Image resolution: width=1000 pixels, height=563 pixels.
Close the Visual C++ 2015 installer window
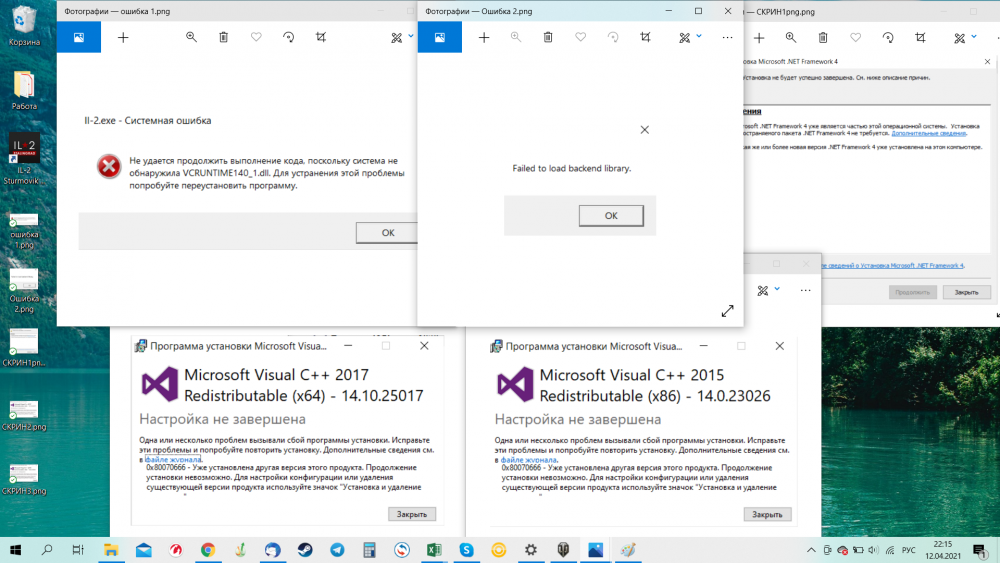point(779,346)
